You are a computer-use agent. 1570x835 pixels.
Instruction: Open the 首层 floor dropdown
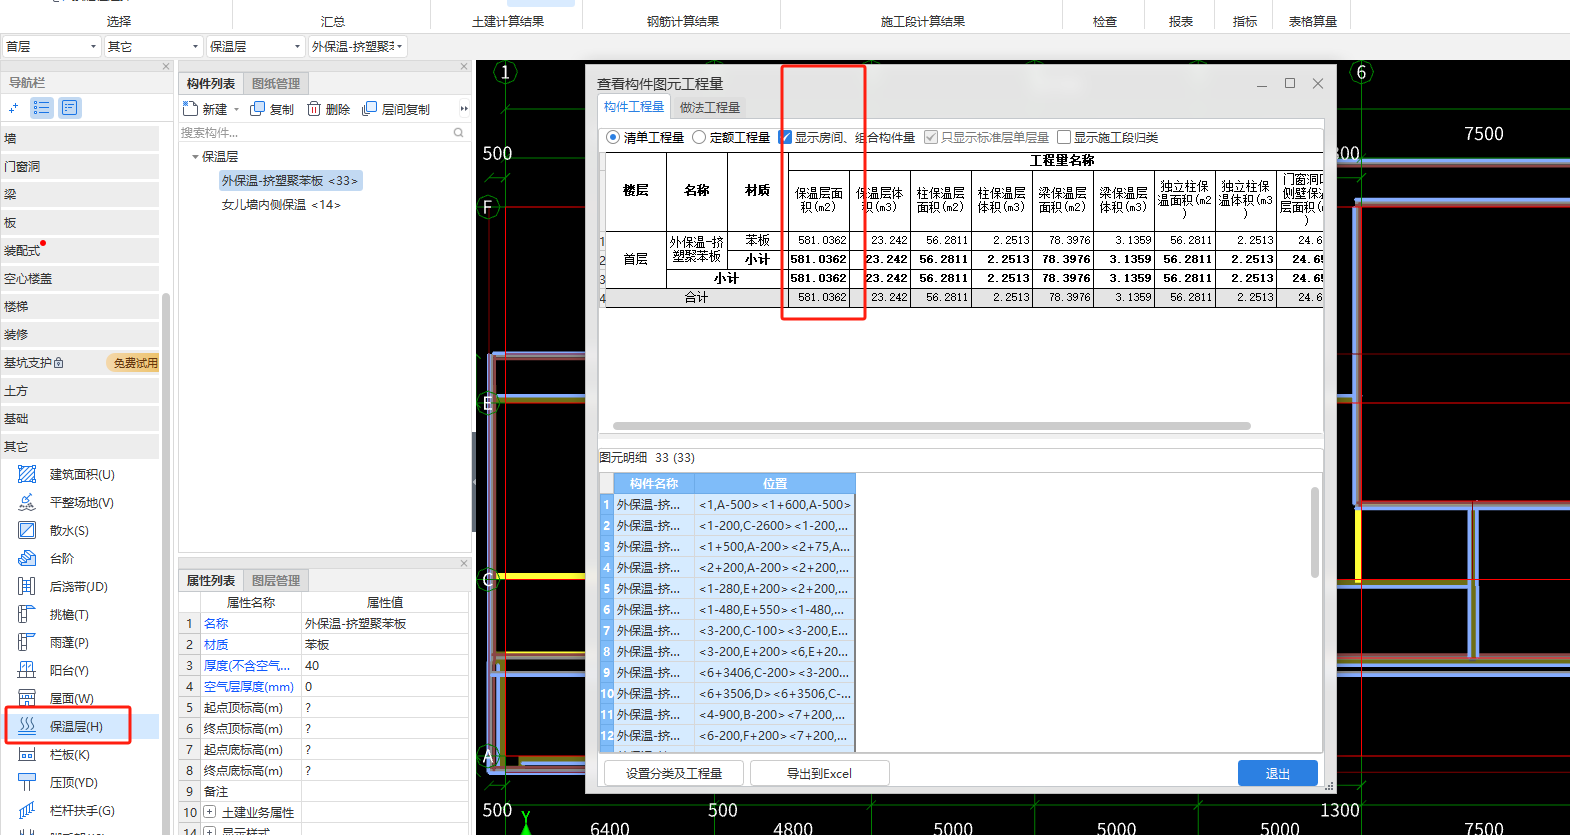tap(51, 46)
